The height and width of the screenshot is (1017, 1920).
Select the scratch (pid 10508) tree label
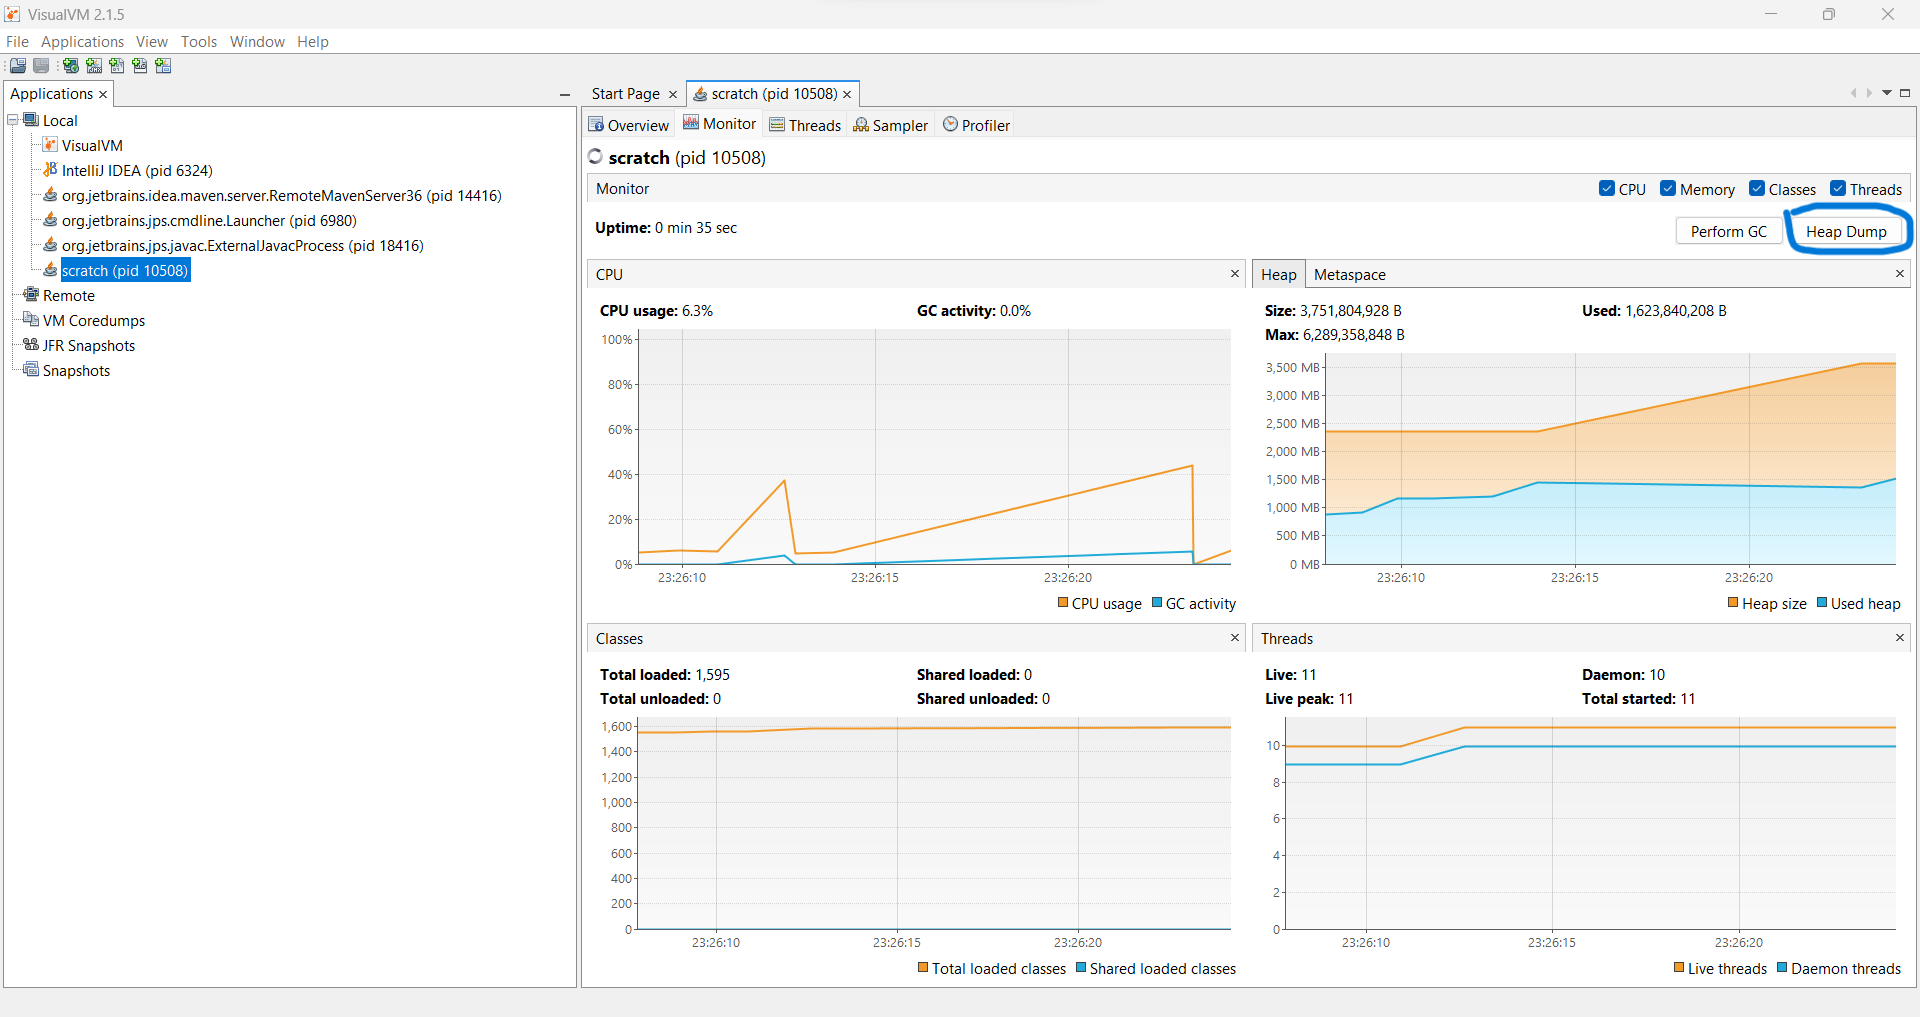tap(125, 270)
